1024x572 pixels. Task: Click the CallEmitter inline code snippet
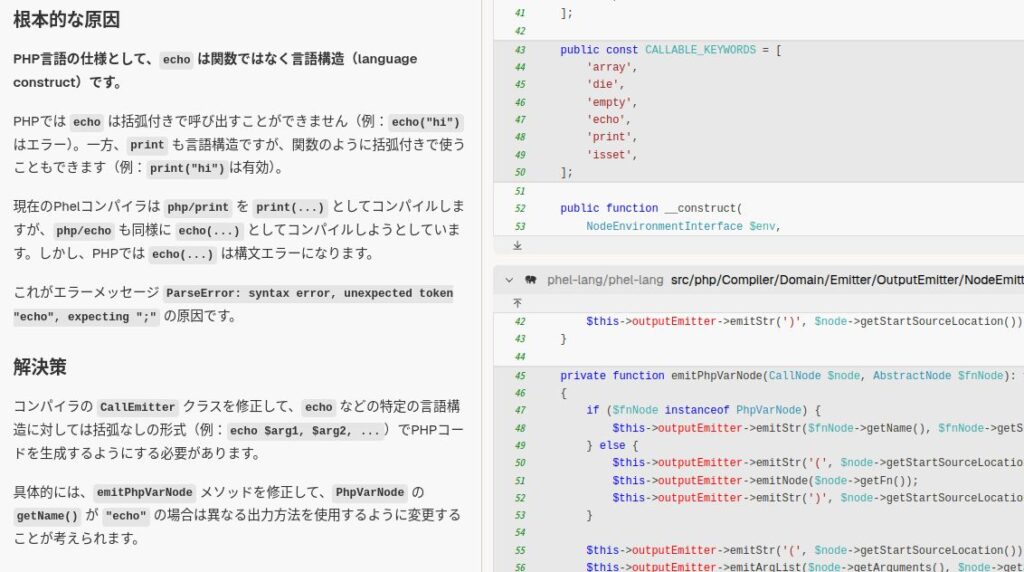138,408
